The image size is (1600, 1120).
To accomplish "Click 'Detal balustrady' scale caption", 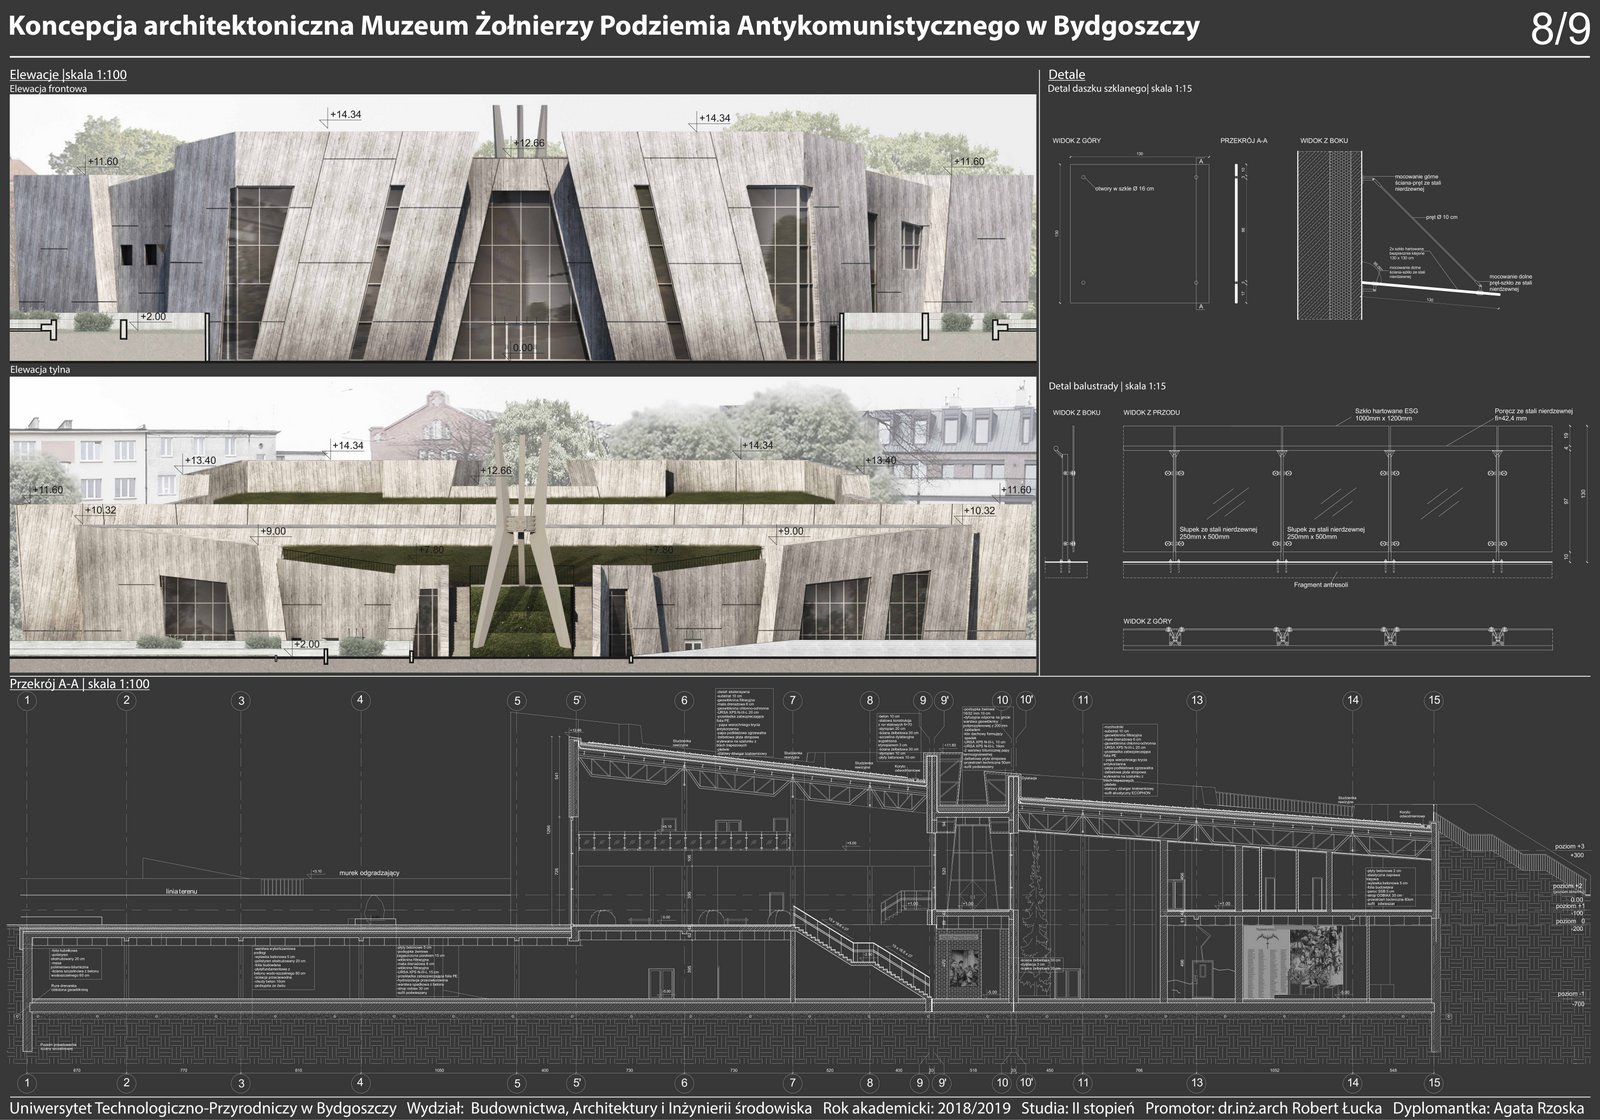I will [x=1107, y=386].
